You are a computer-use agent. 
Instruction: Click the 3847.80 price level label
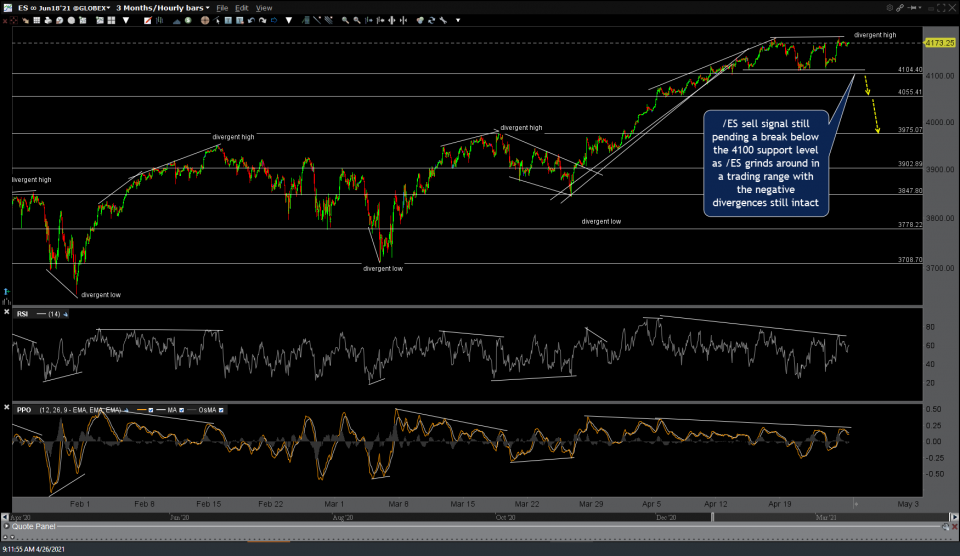(x=910, y=190)
